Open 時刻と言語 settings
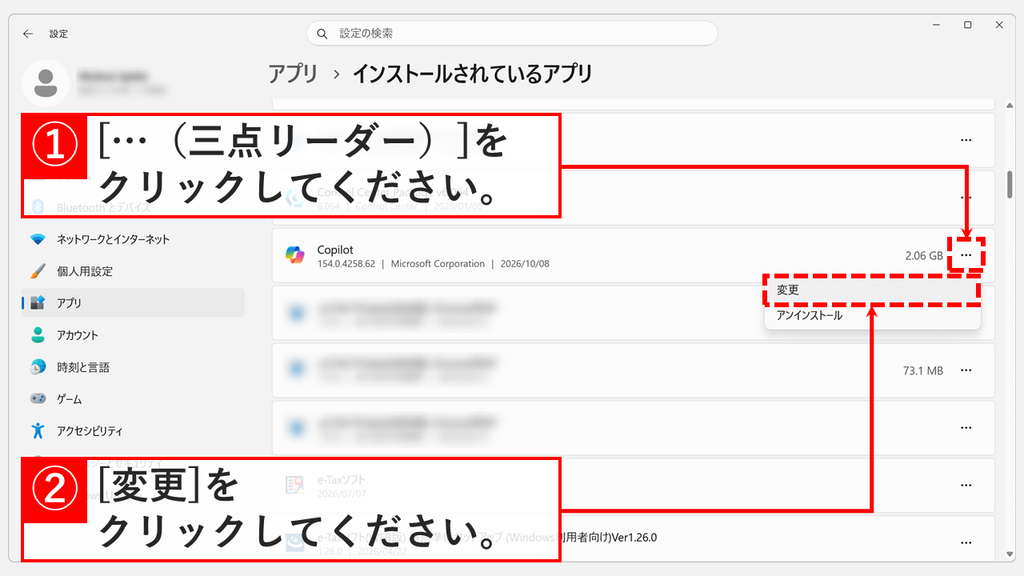Viewport: 1024px width, 576px height. click(133, 367)
